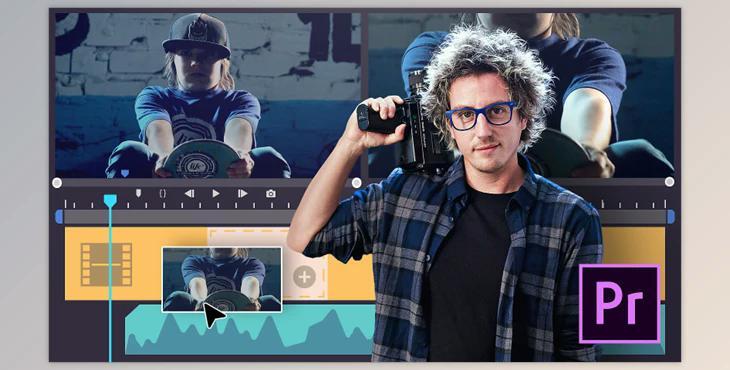The width and height of the screenshot is (730, 370).
Task: Capture a frame with the camera icon
Action: pyautogui.click(x=270, y=194)
